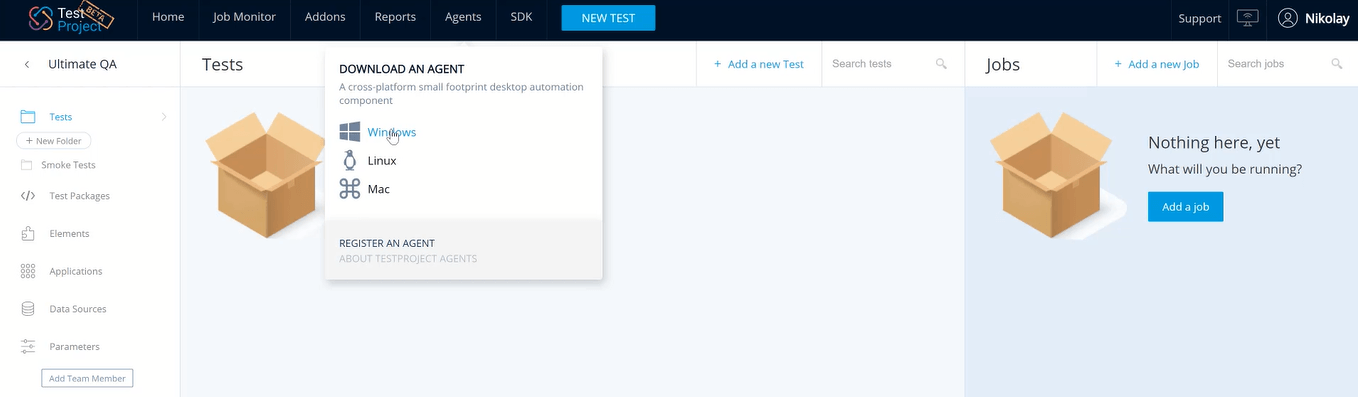Click the NEW TEST button

click(608, 18)
